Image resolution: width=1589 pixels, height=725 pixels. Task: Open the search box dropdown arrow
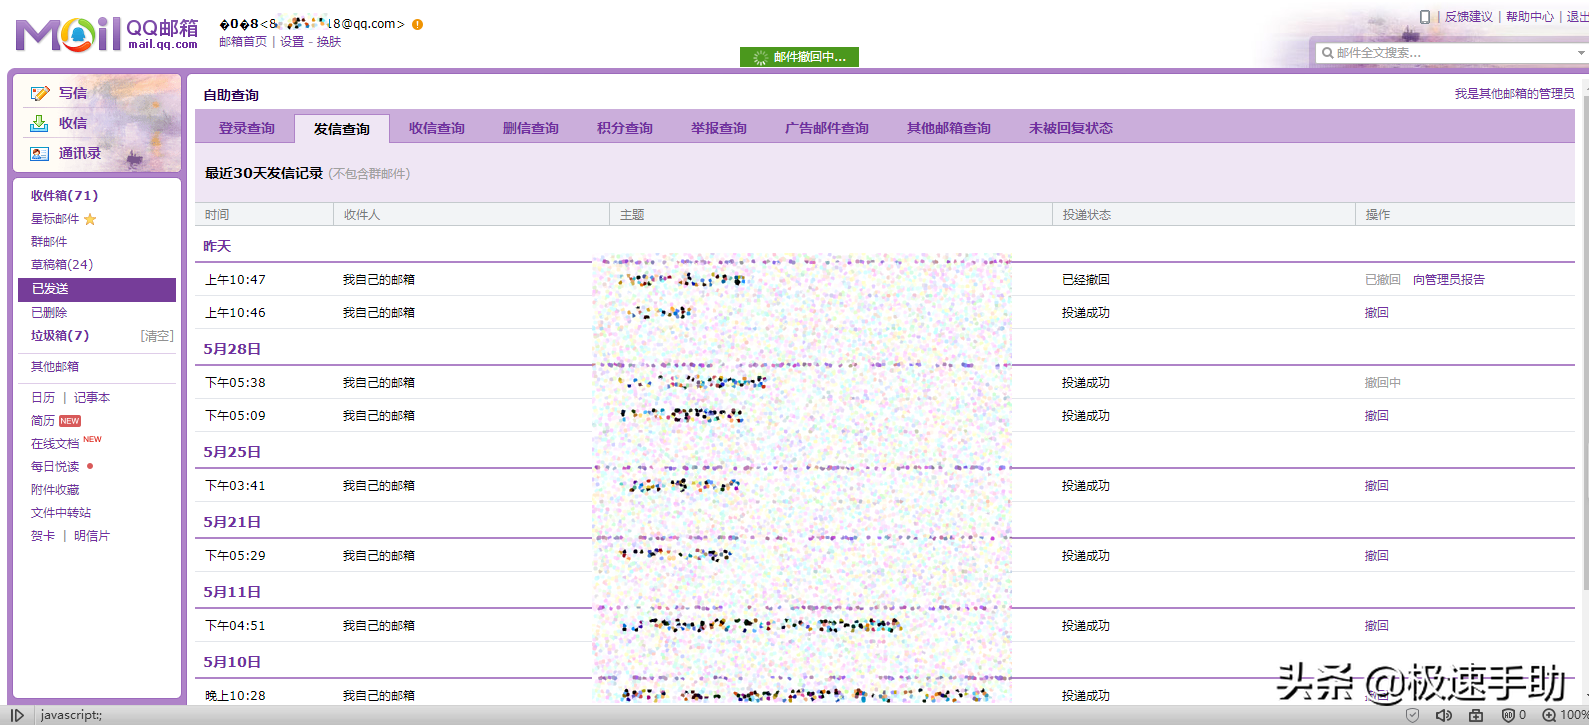tap(1580, 53)
